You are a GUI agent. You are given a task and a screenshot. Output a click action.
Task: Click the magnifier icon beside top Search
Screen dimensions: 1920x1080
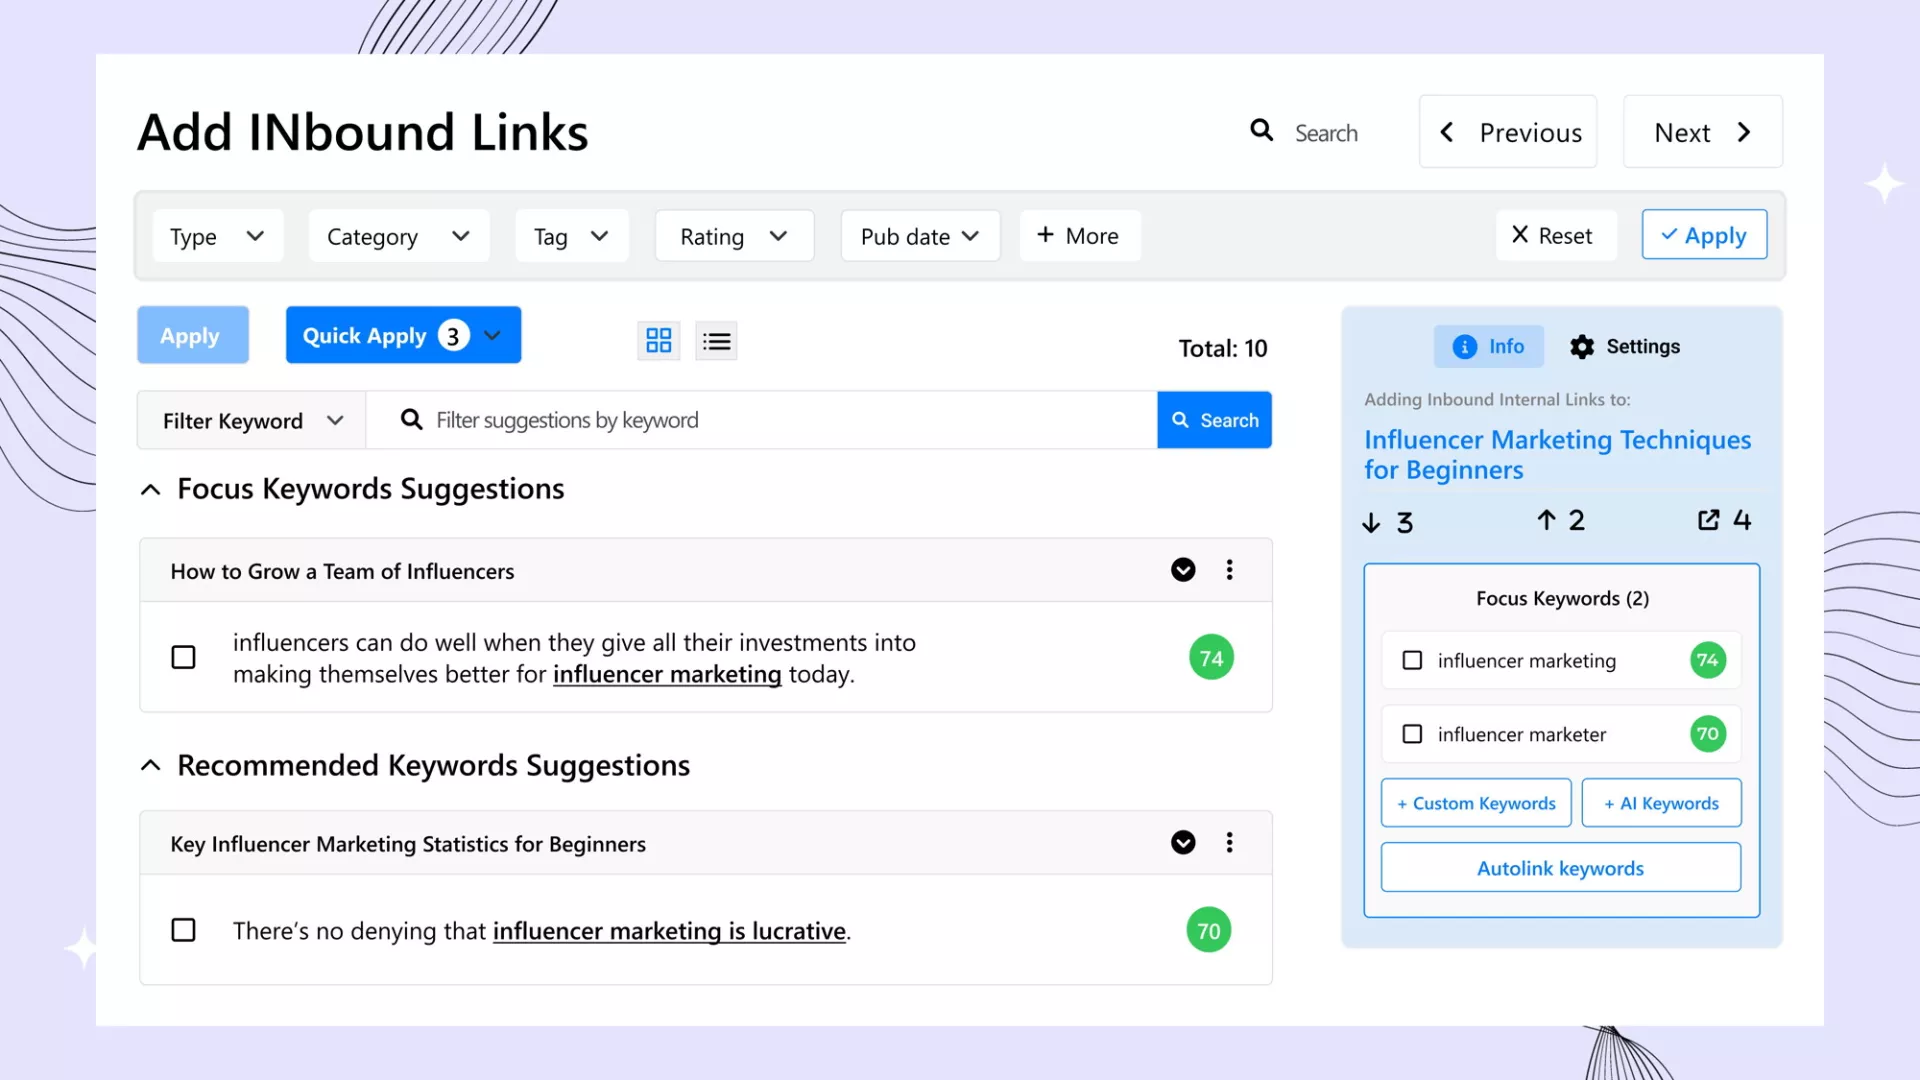click(1262, 131)
